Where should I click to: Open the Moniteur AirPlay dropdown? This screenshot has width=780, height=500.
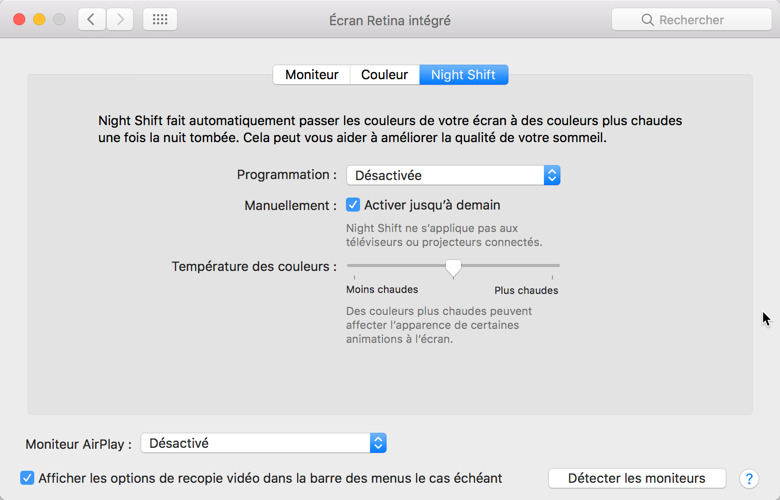[x=264, y=443]
